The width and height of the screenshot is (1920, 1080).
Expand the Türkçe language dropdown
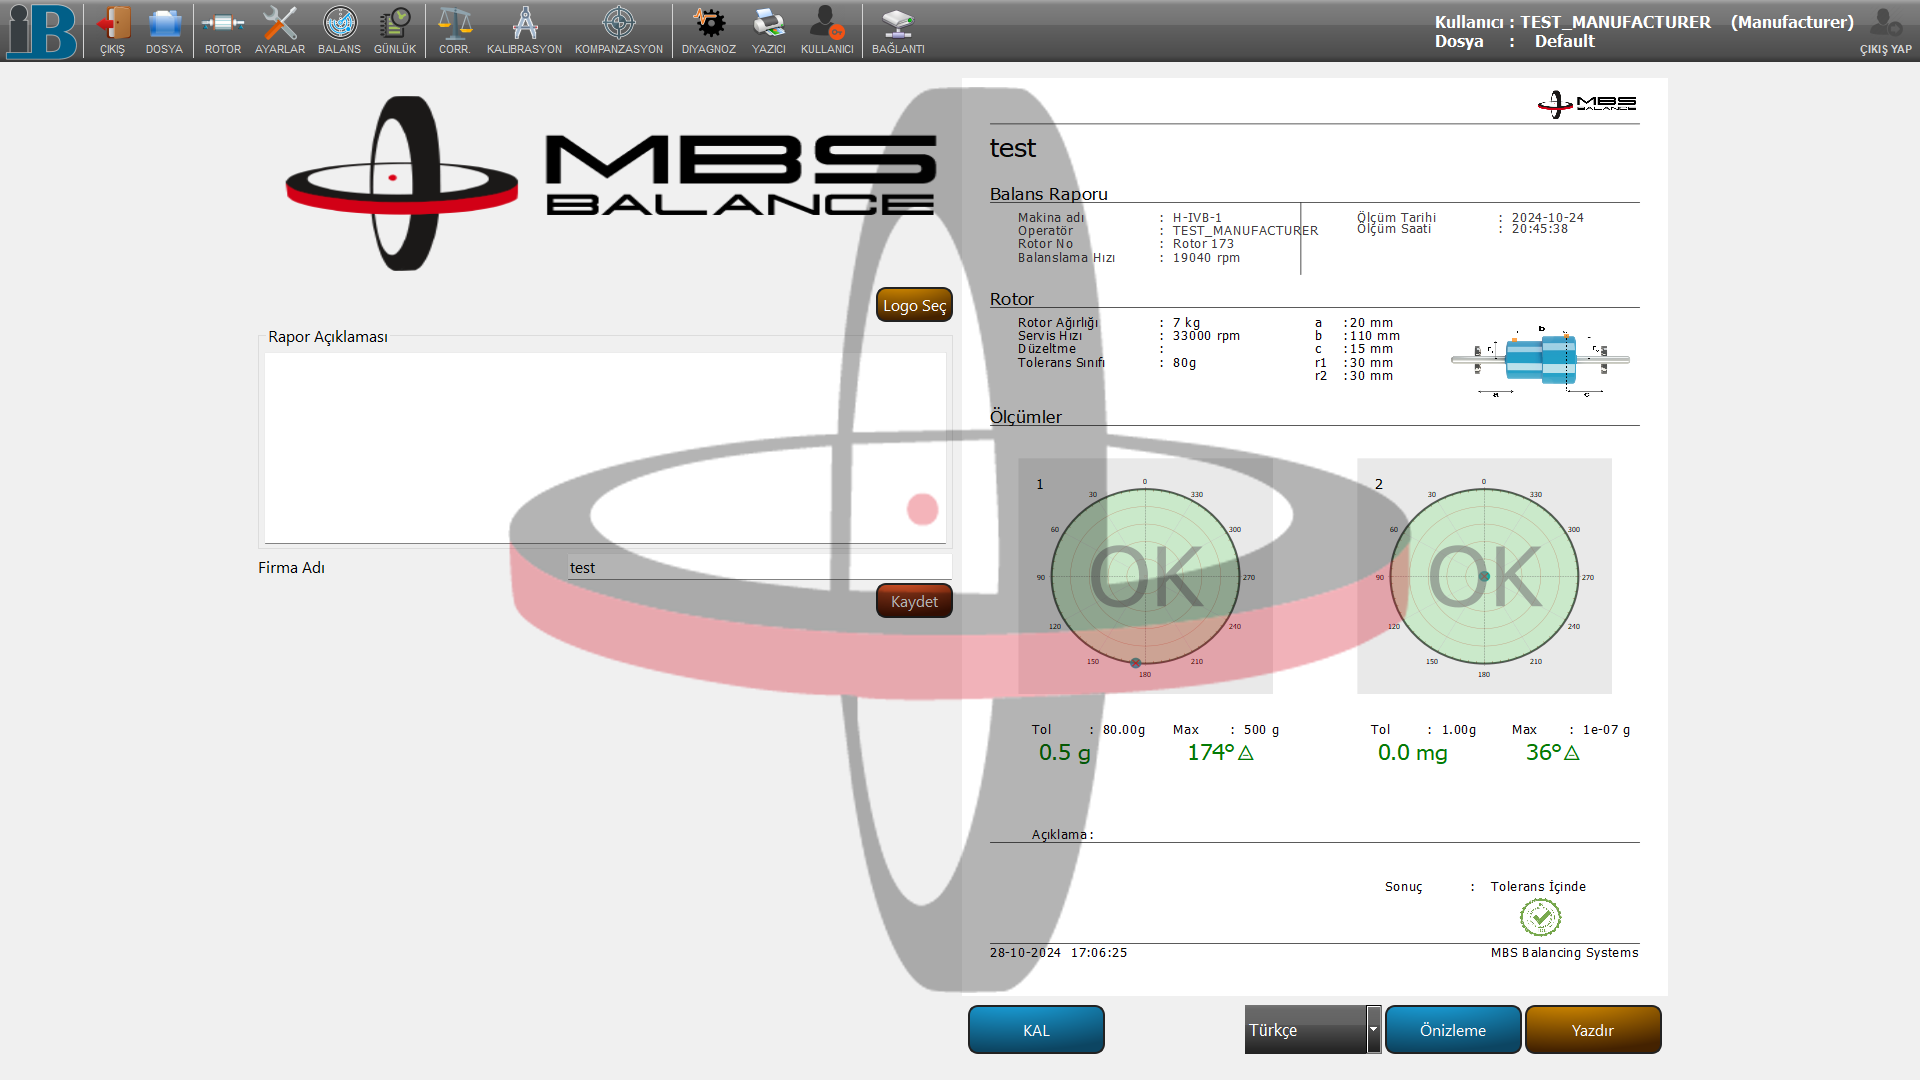tap(1373, 1029)
